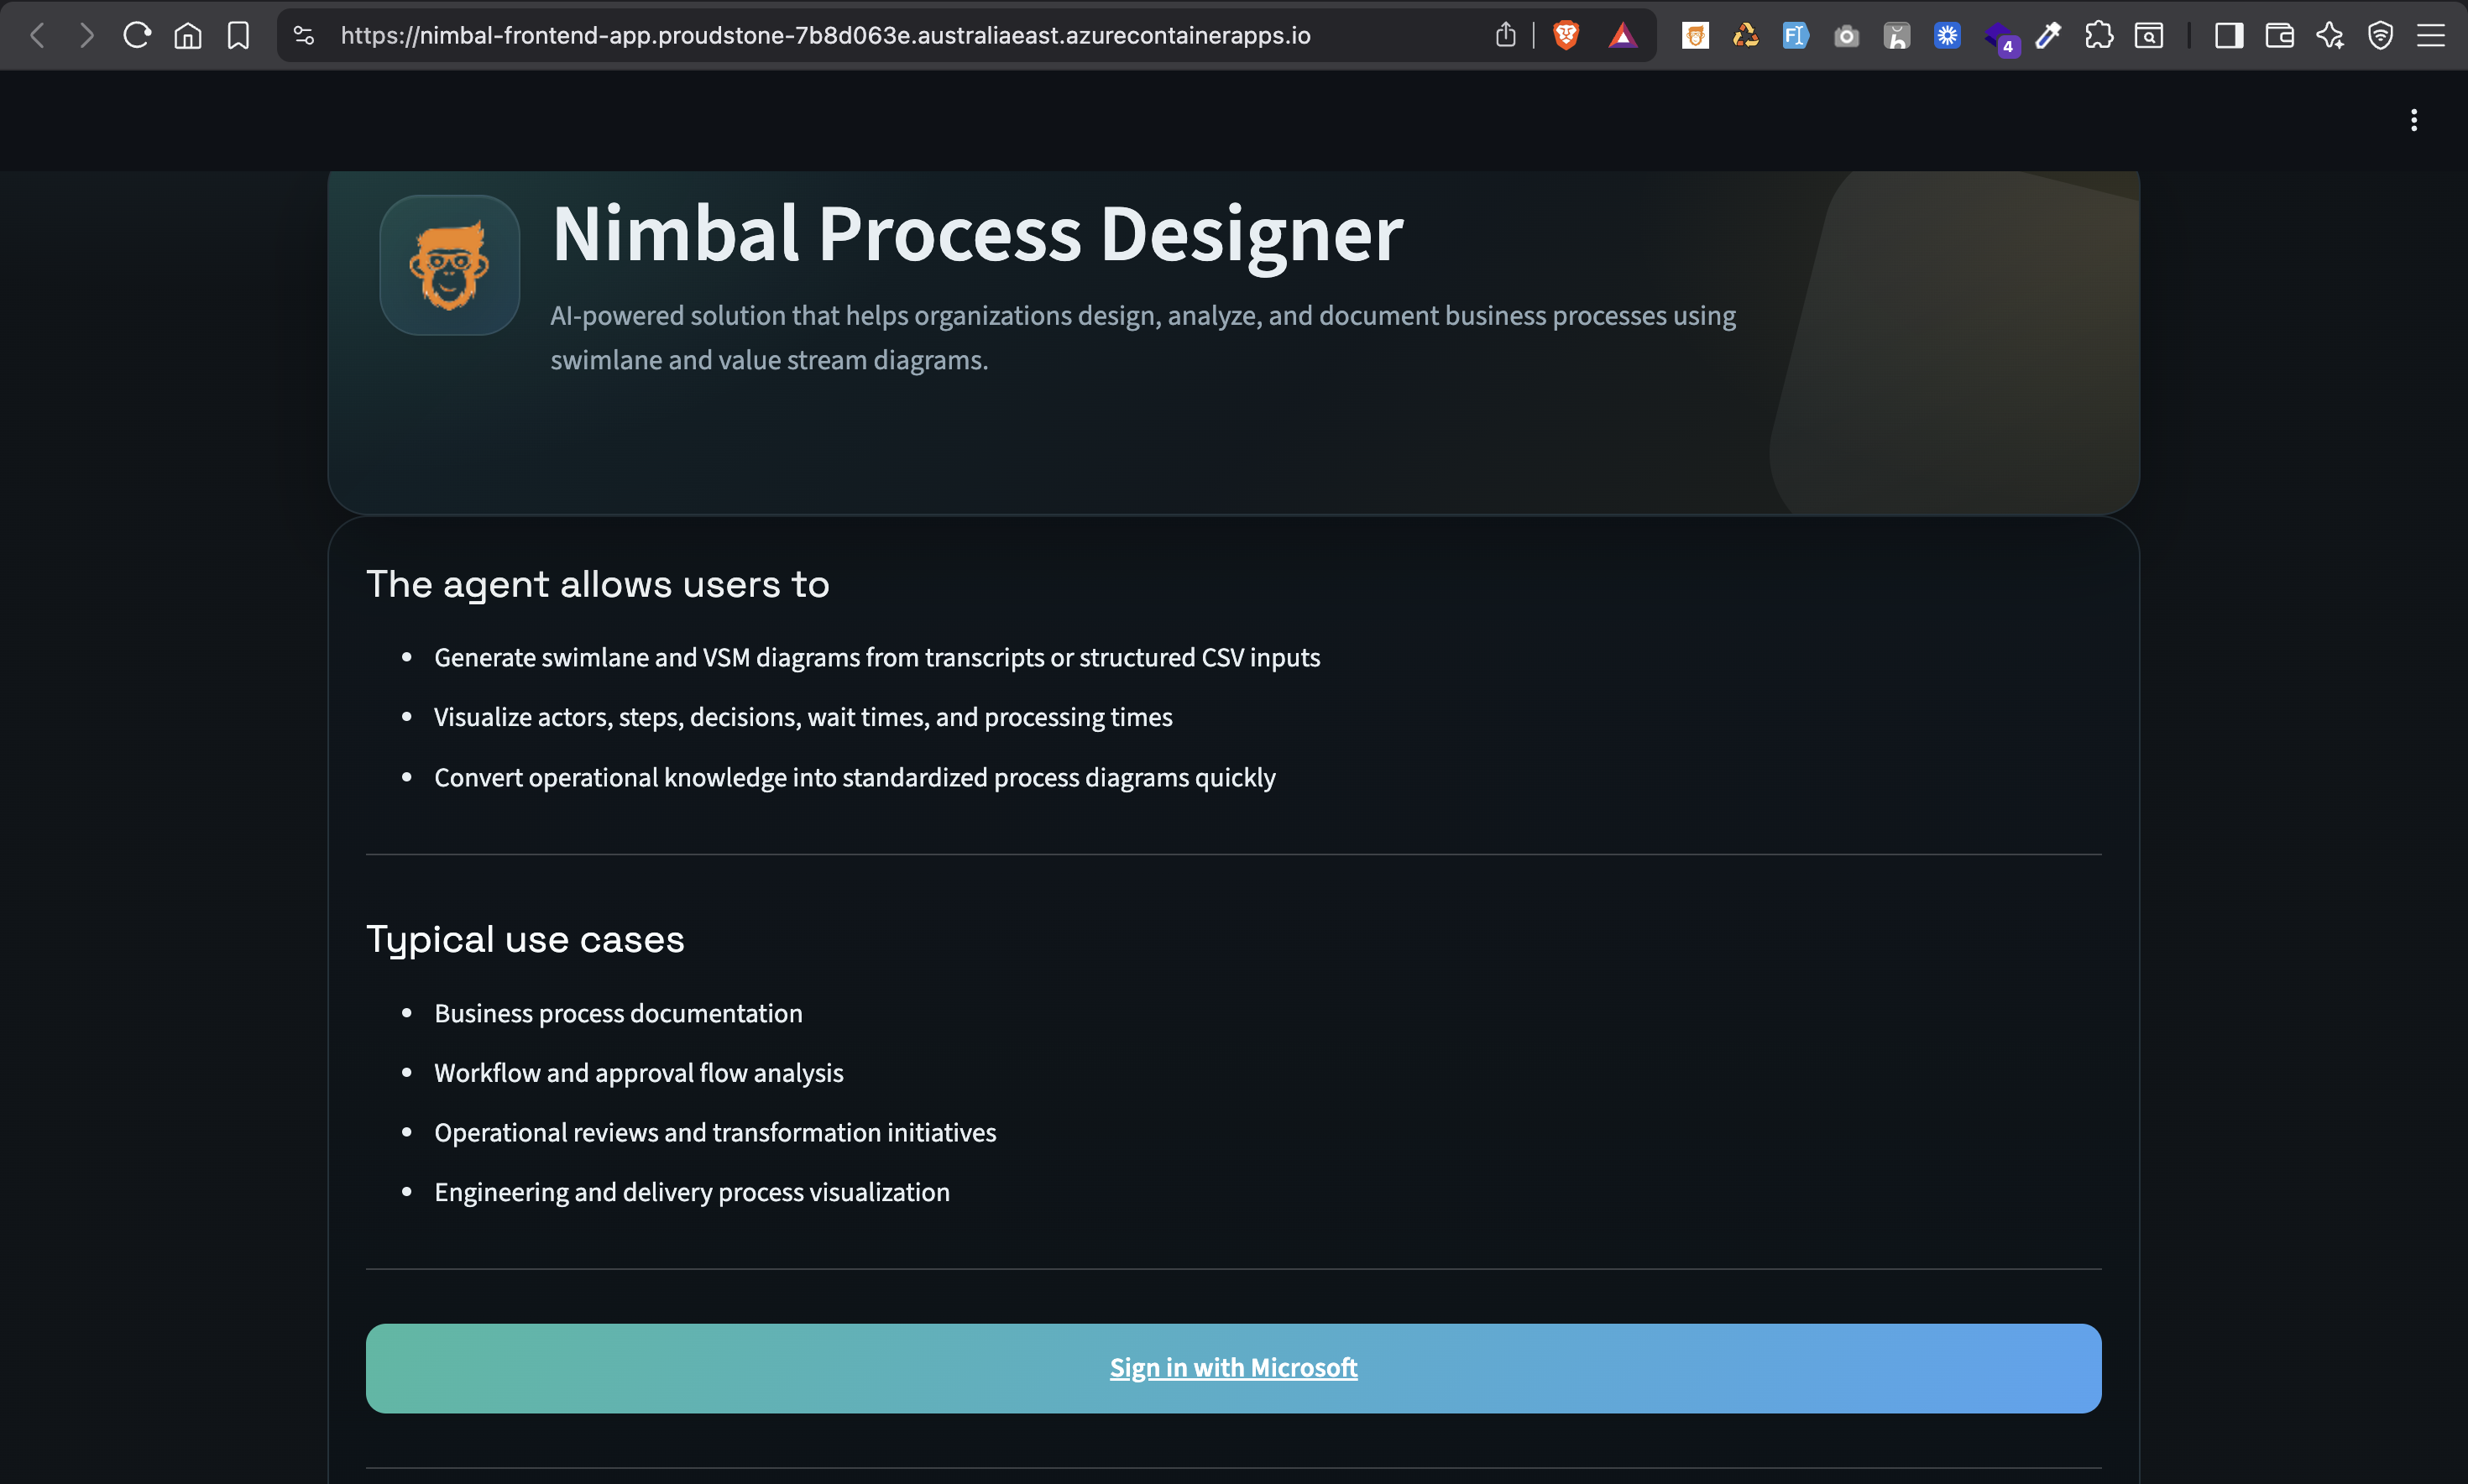The width and height of the screenshot is (2468, 1484).
Task: Open the screenshot camera extension
Action: 1847,35
